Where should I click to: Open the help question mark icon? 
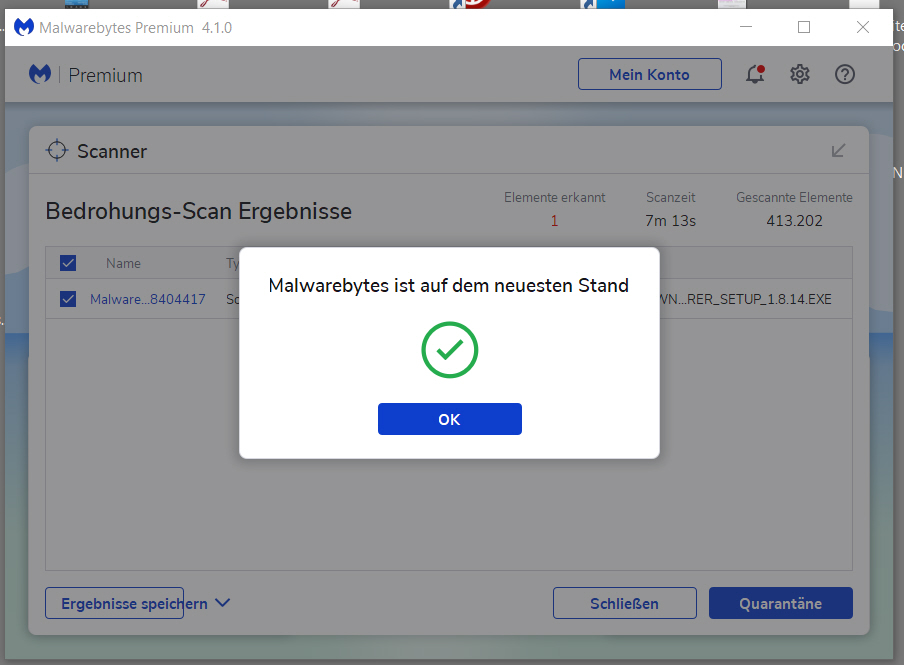(x=845, y=74)
